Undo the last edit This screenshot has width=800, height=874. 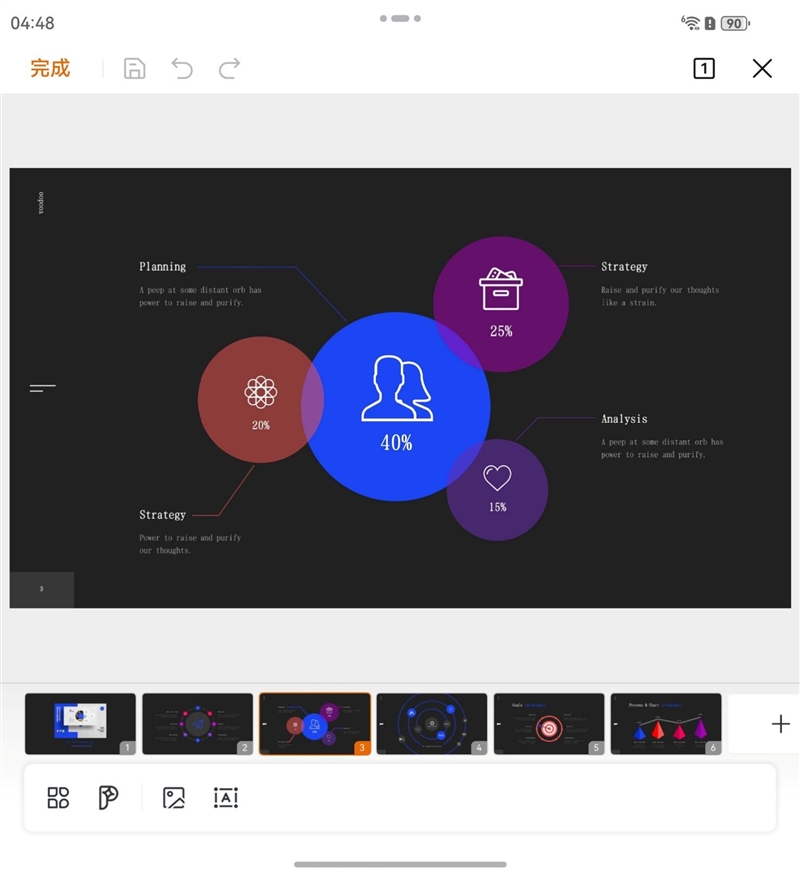click(x=182, y=68)
